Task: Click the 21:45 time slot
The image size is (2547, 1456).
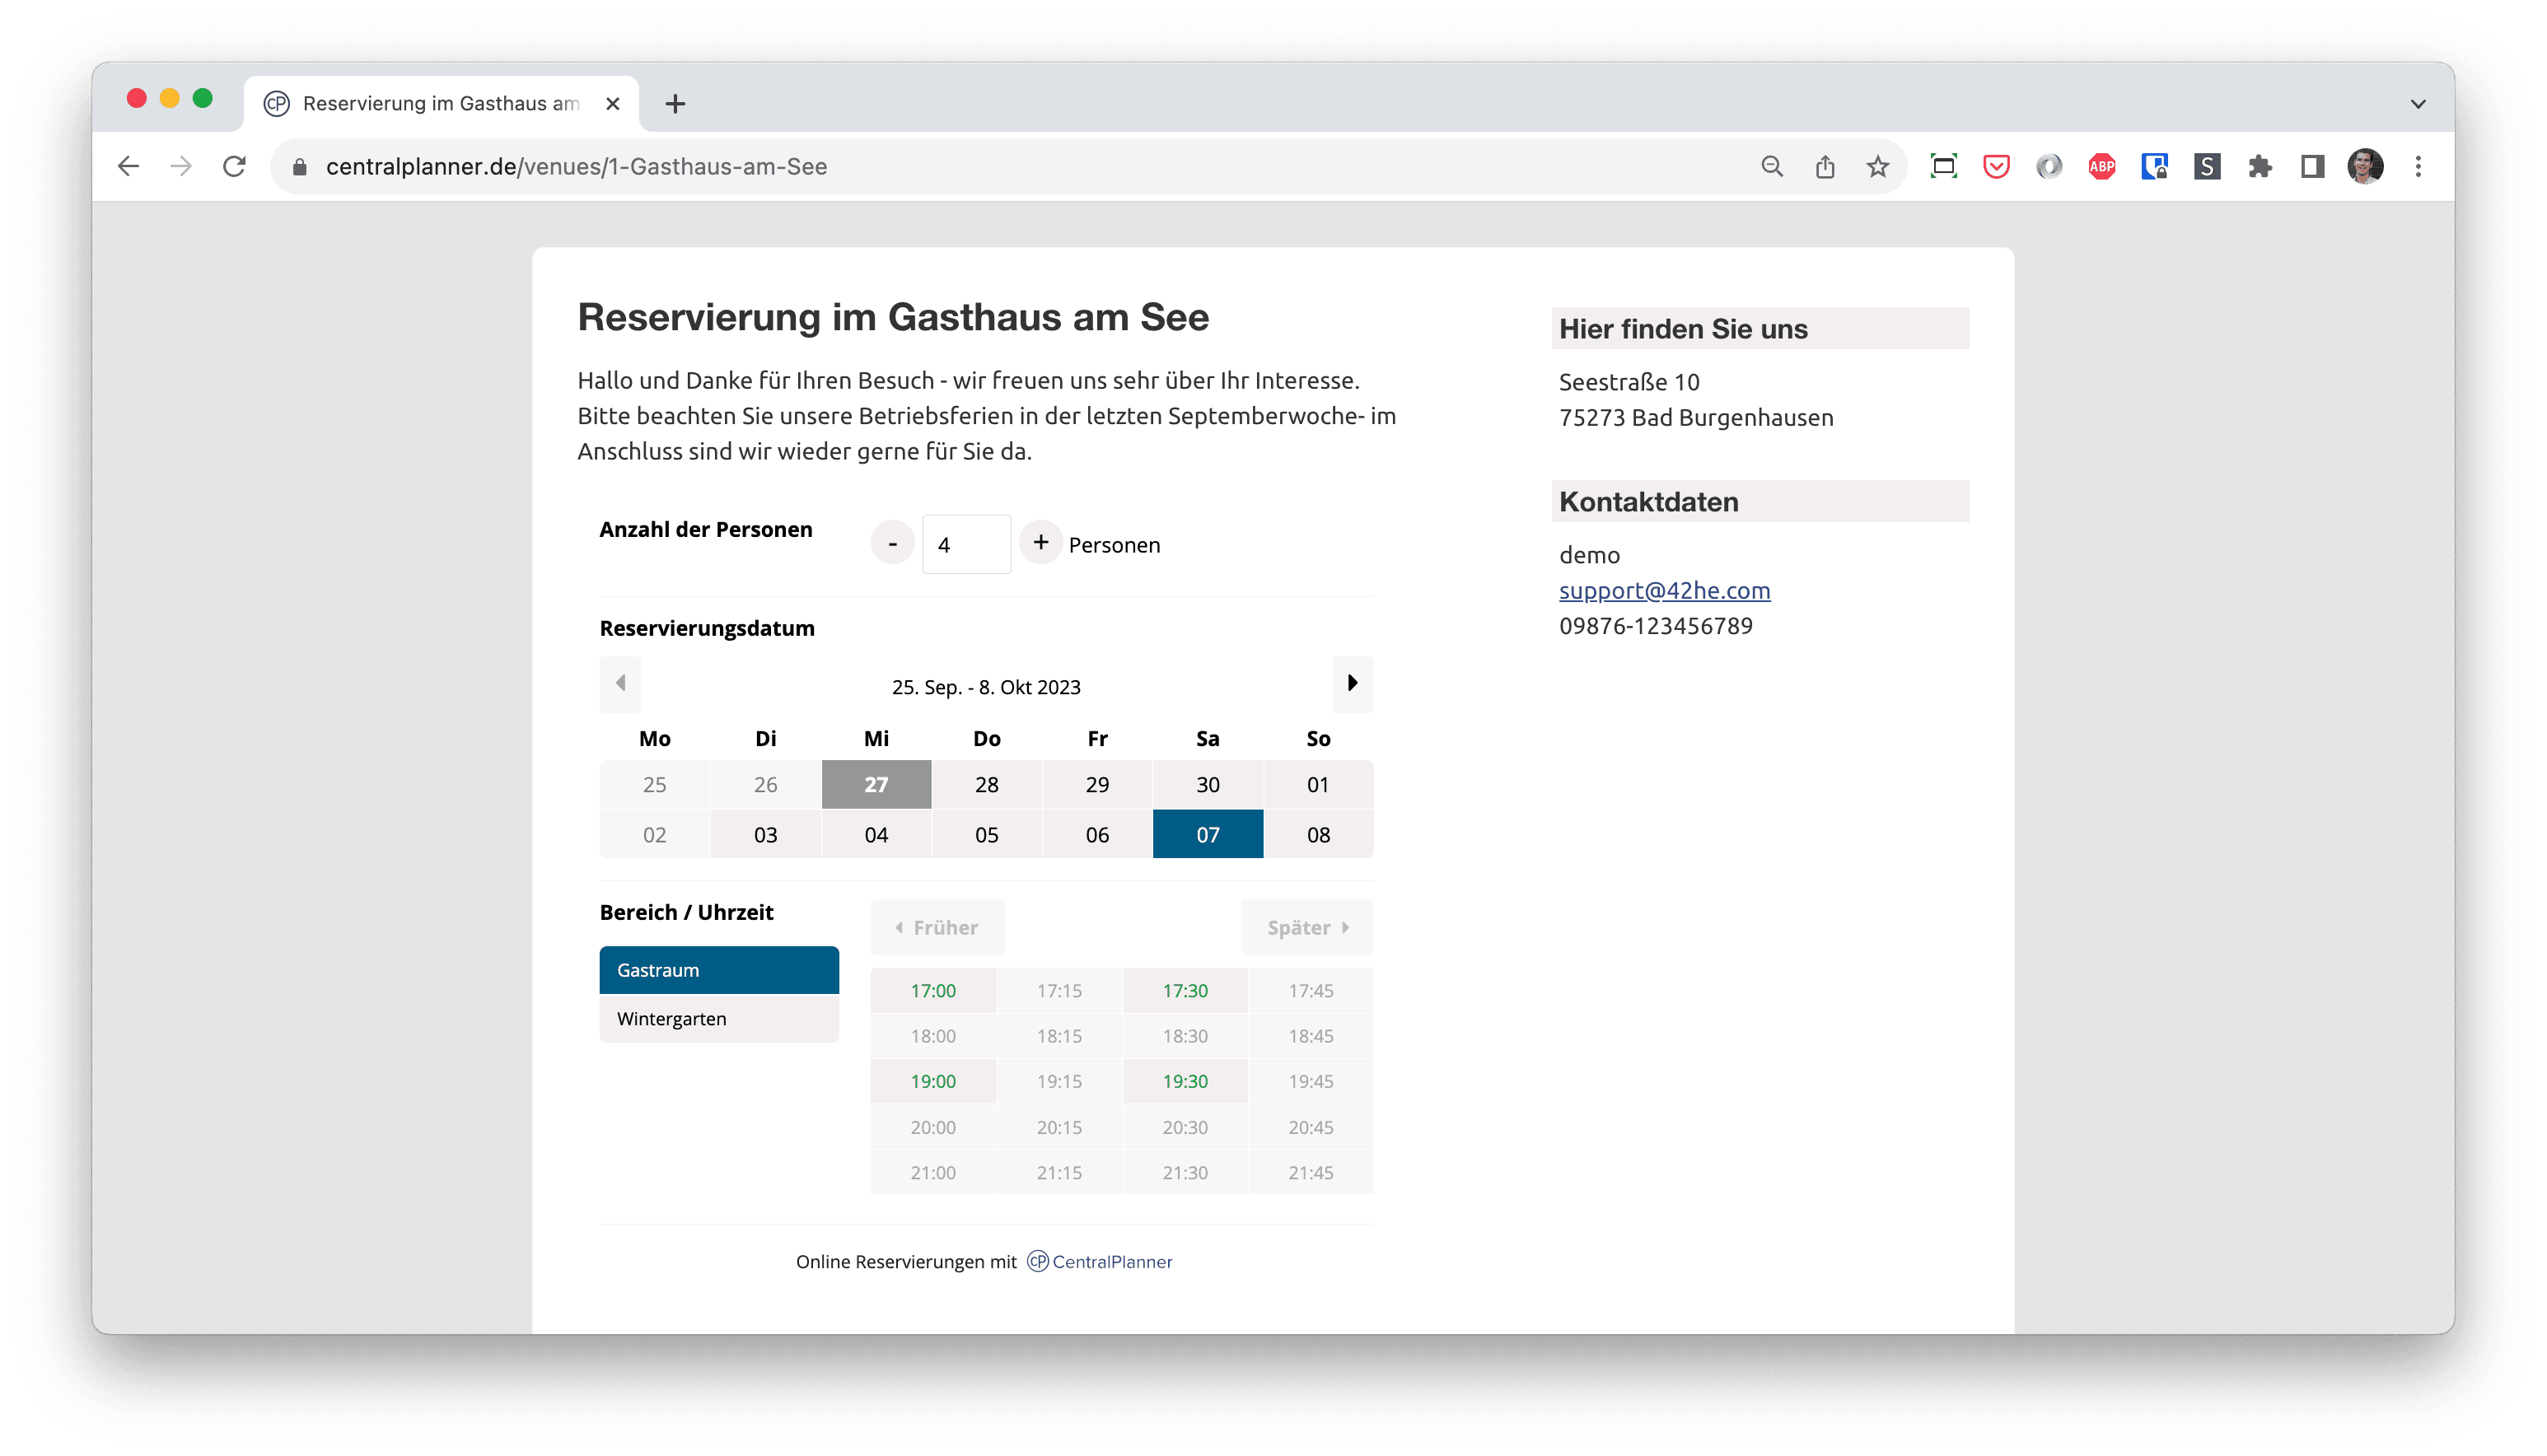Action: [1311, 1173]
